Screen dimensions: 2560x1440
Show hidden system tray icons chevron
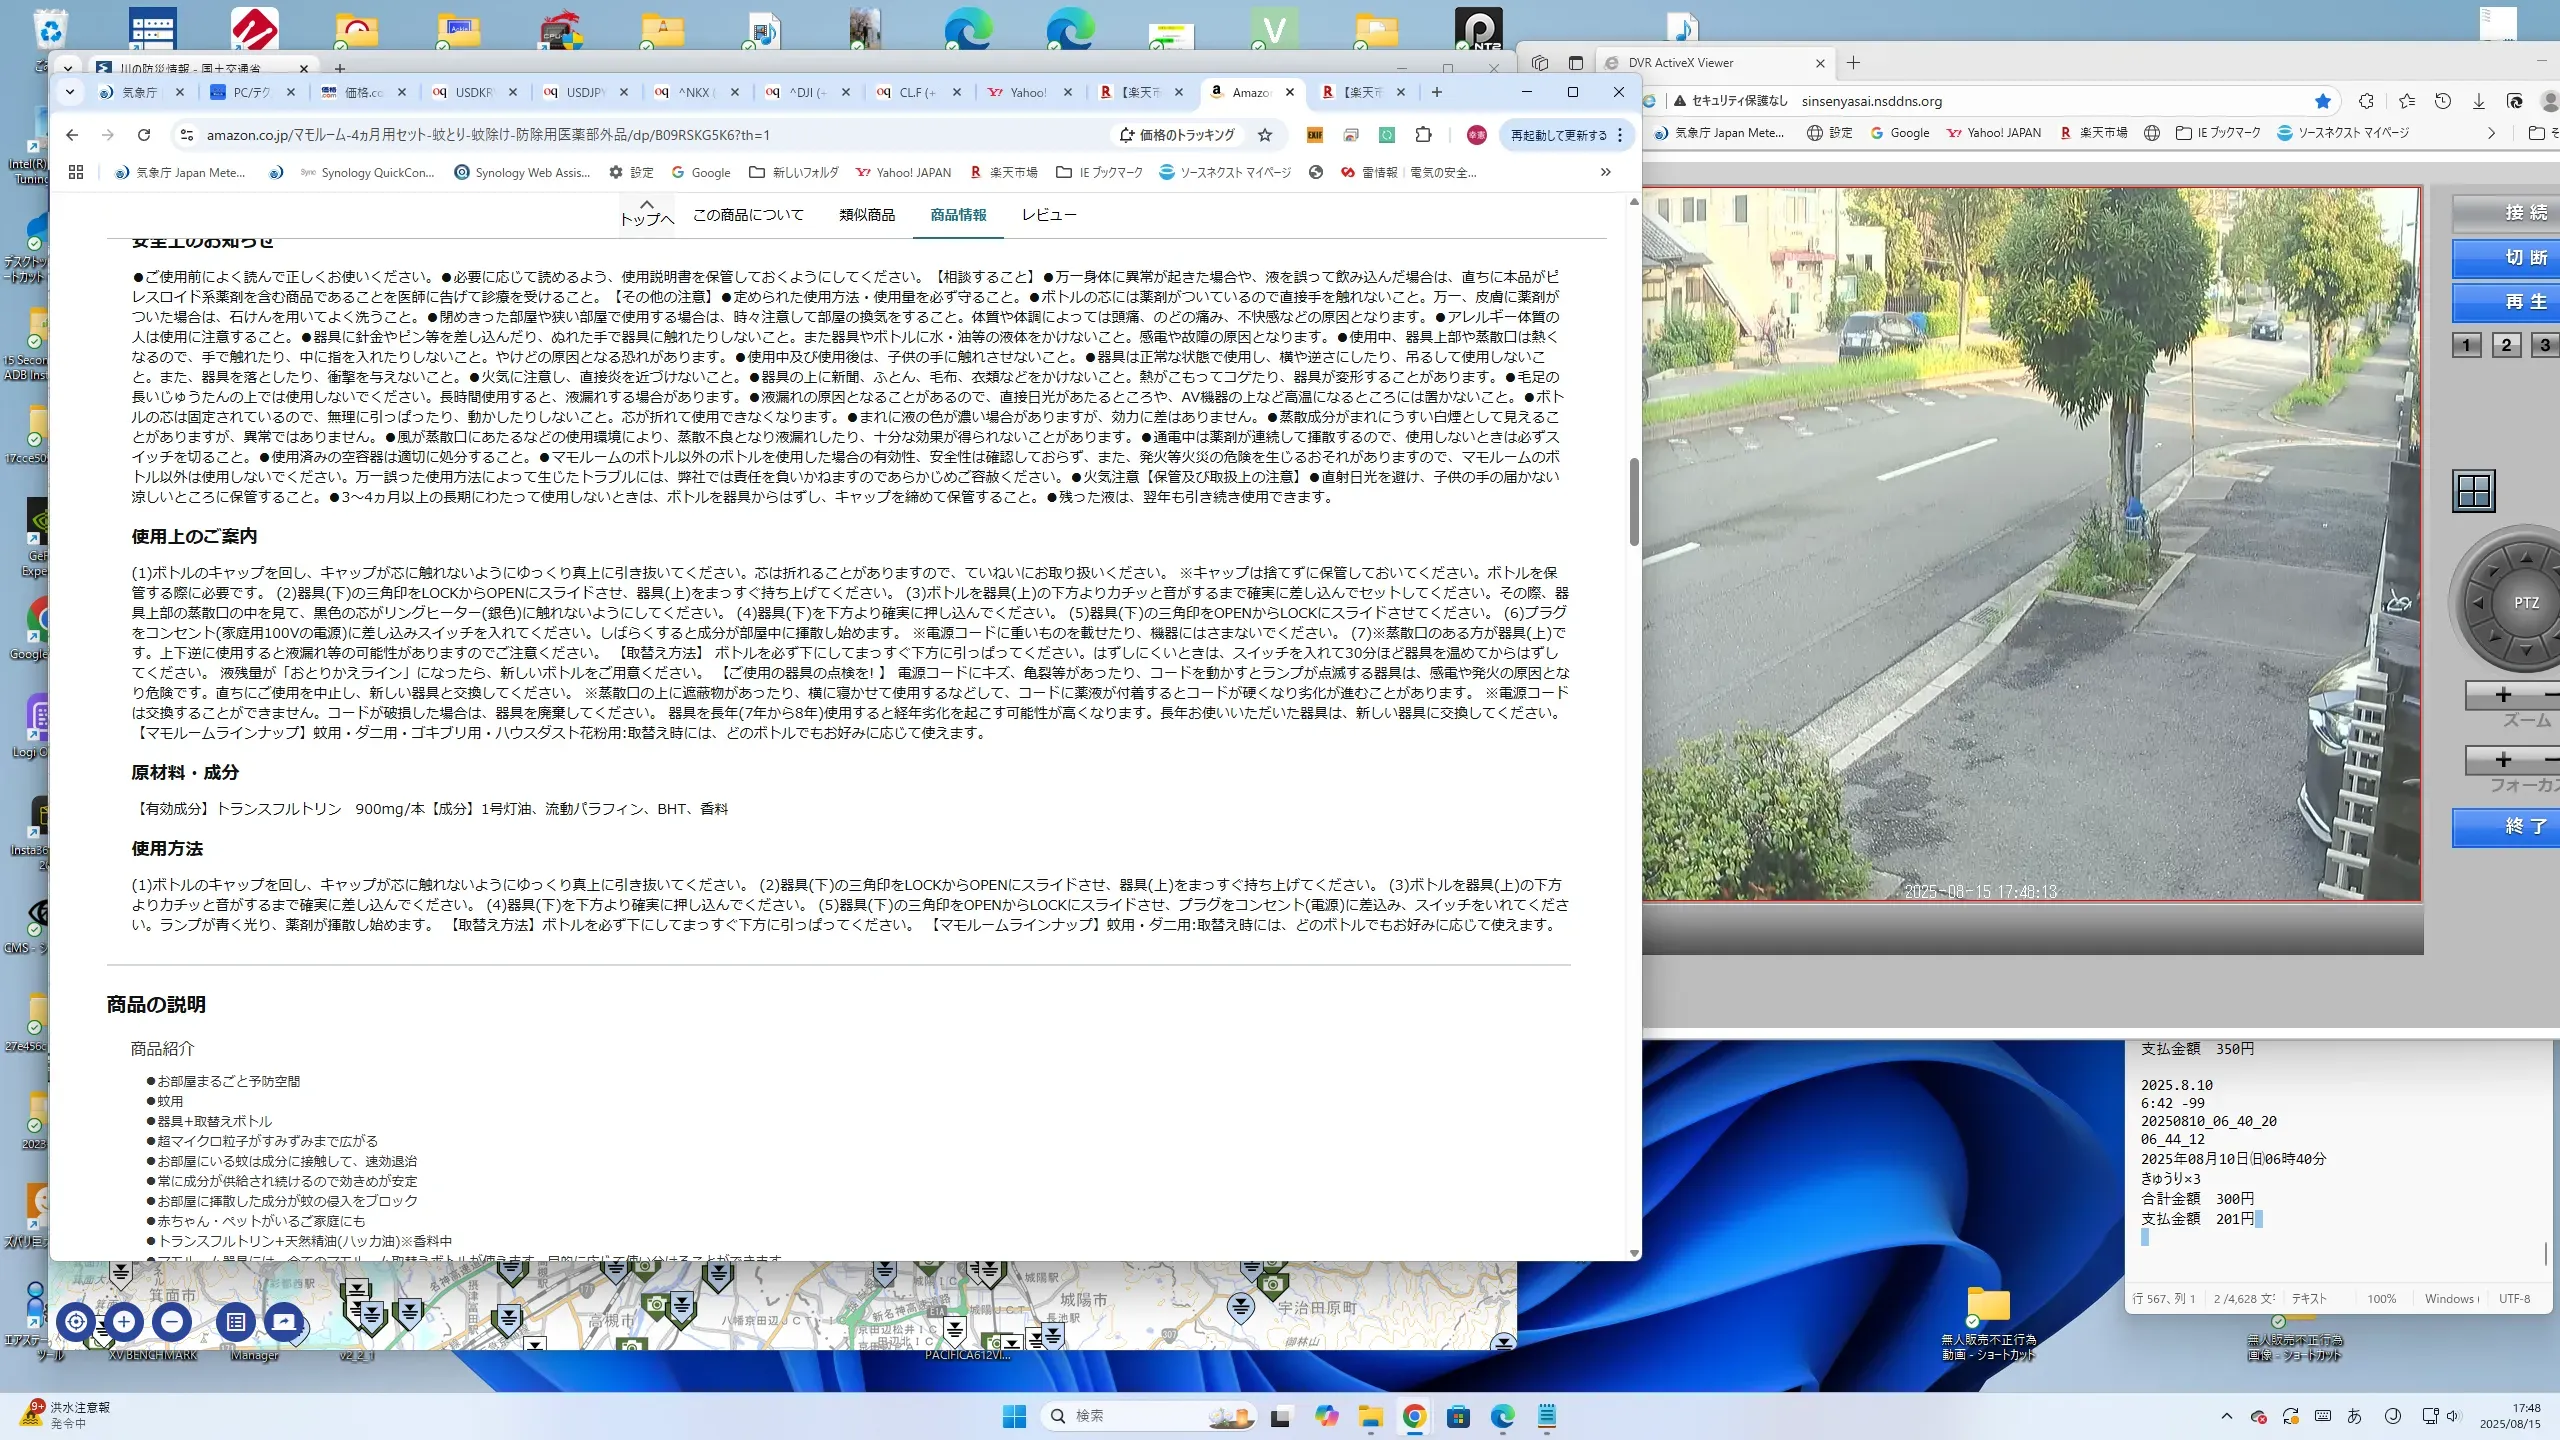[x=2226, y=1416]
